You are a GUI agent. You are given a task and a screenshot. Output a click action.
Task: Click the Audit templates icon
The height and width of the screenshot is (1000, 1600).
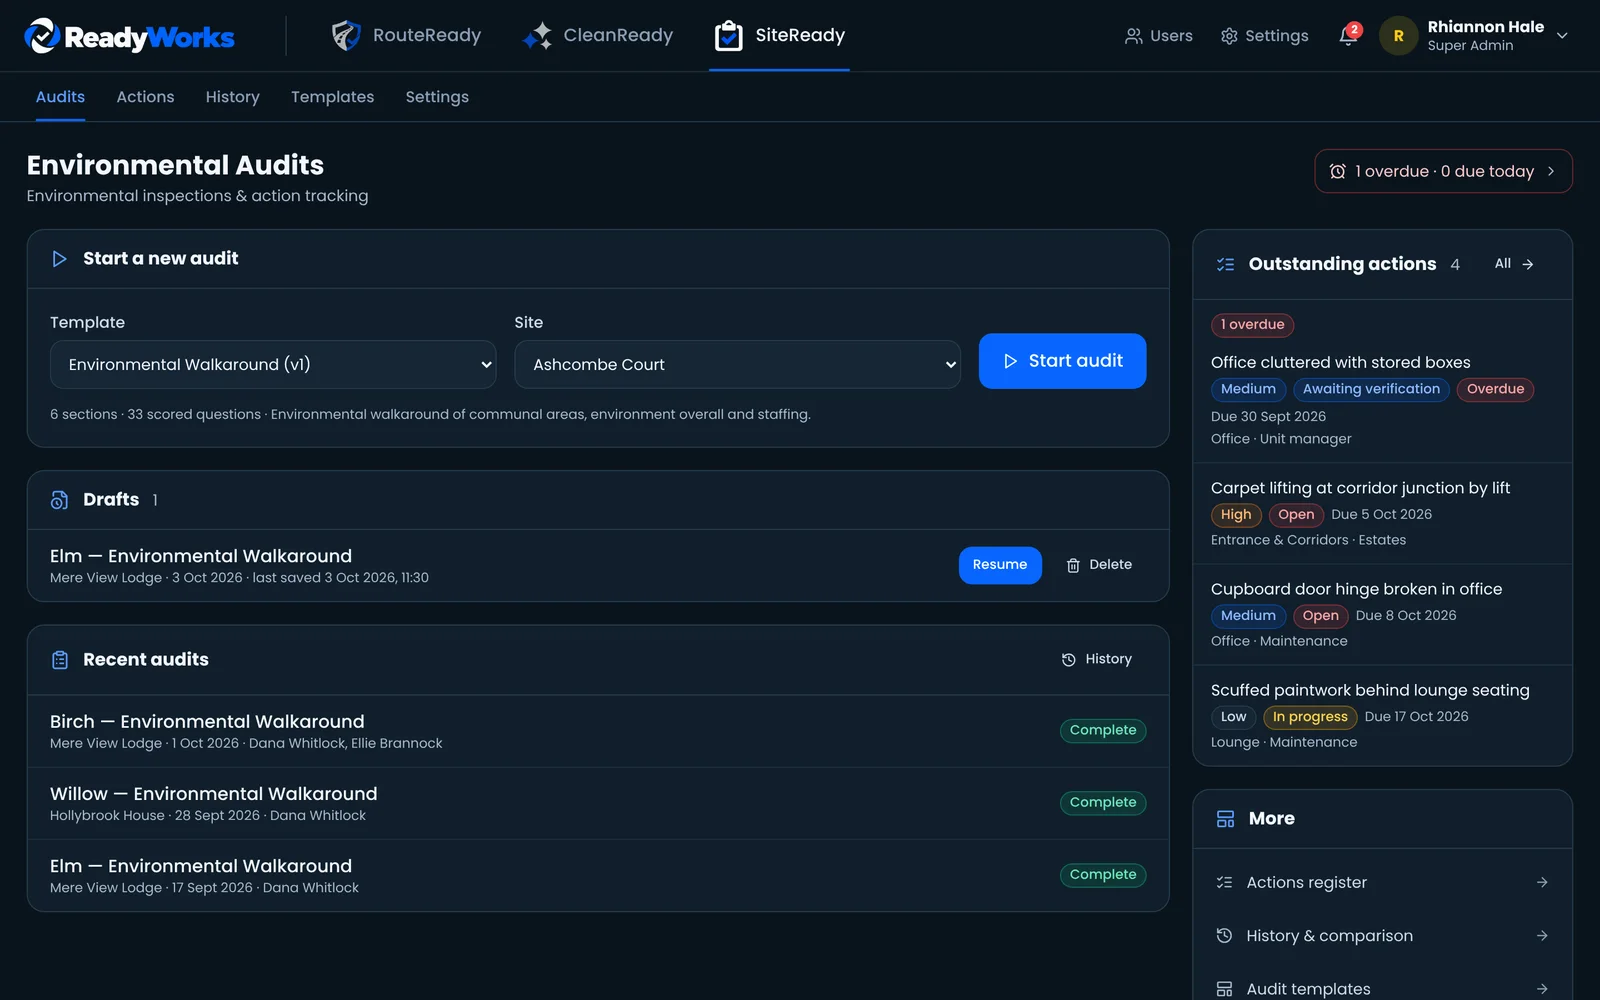1224,989
